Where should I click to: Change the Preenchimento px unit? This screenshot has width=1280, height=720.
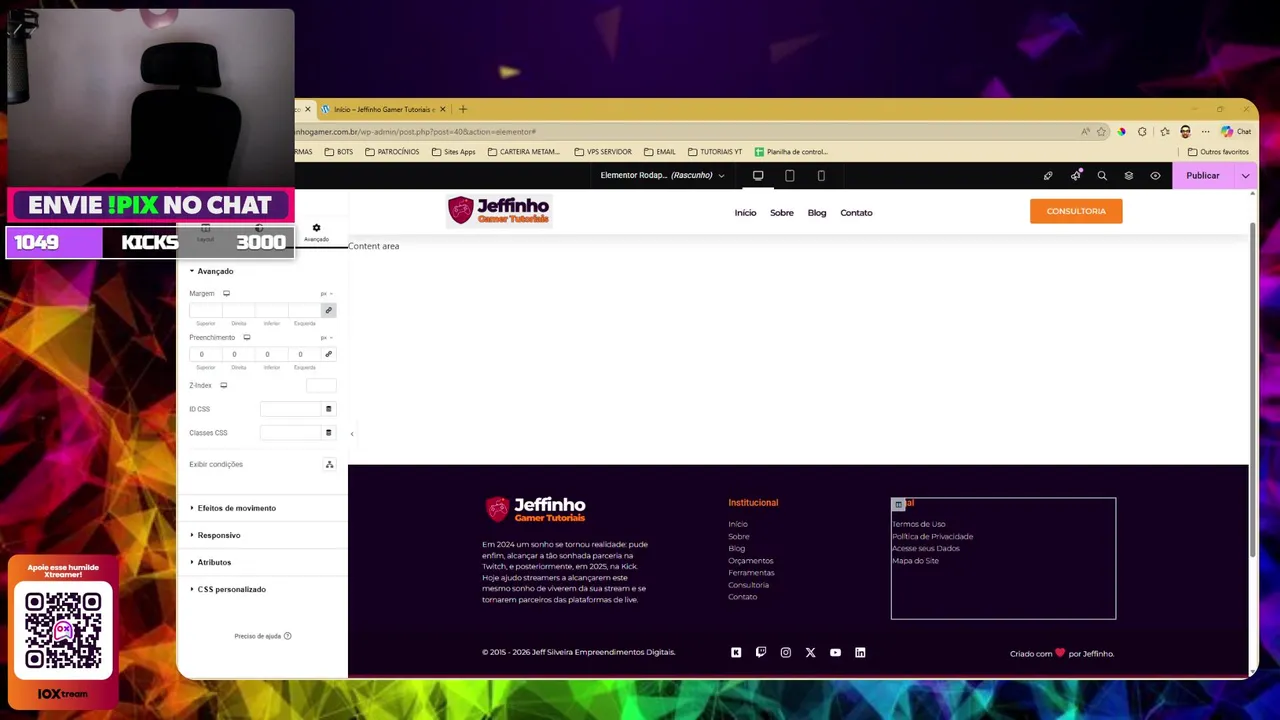[326, 338]
